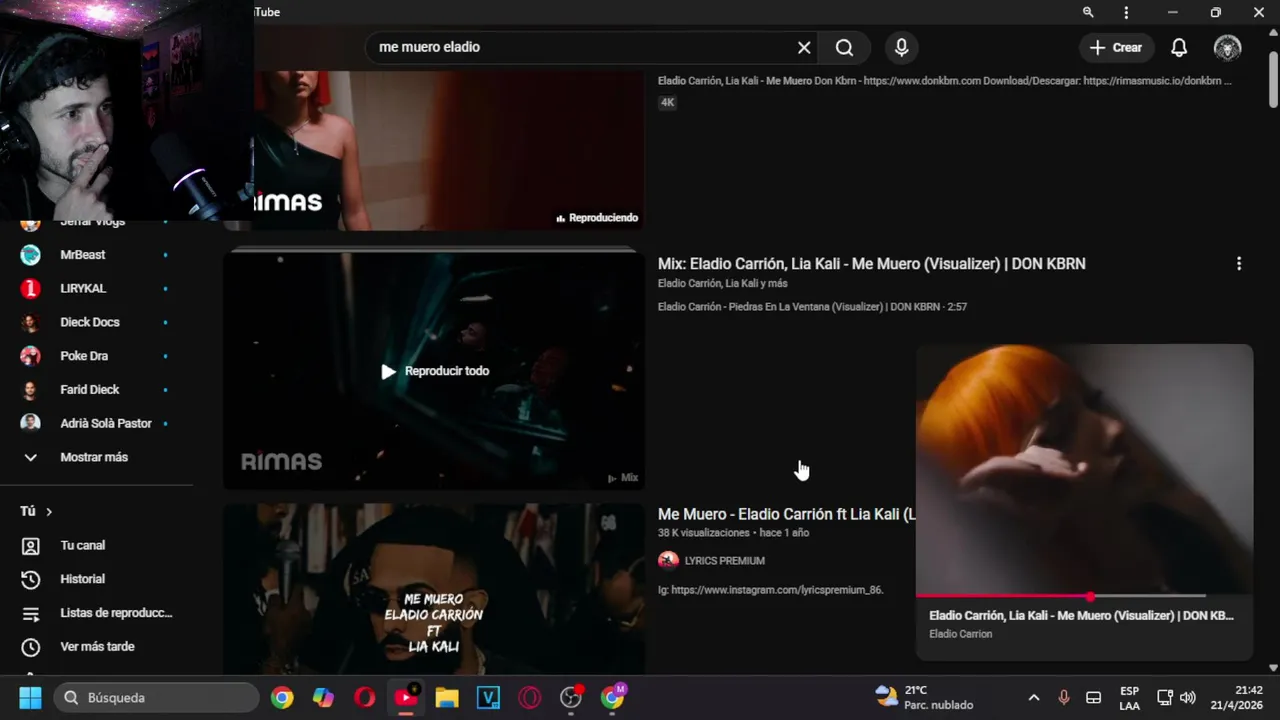The image size is (1280, 720).
Task: Submit search with magnifying glass button
Action: 844,47
